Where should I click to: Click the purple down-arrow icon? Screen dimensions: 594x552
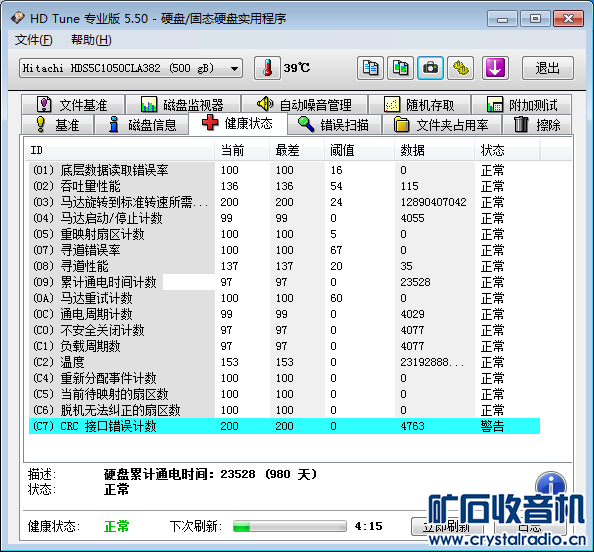(495, 68)
